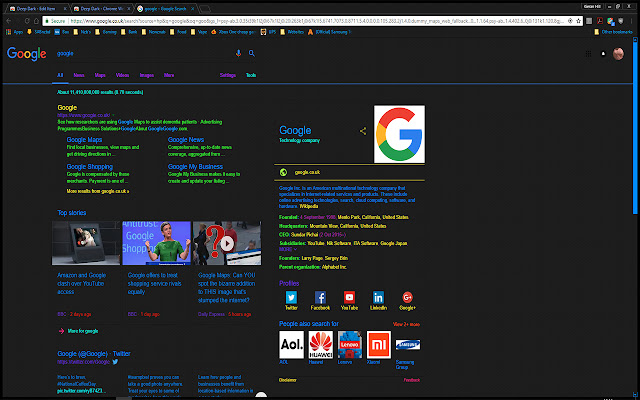Click the More for google link

click(x=82, y=330)
